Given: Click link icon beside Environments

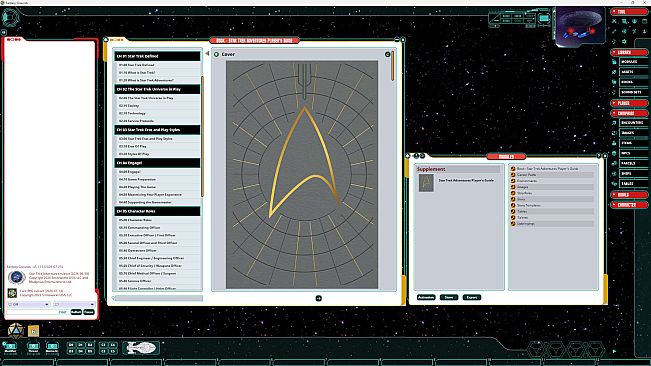Looking at the screenshot, I should point(513,181).
